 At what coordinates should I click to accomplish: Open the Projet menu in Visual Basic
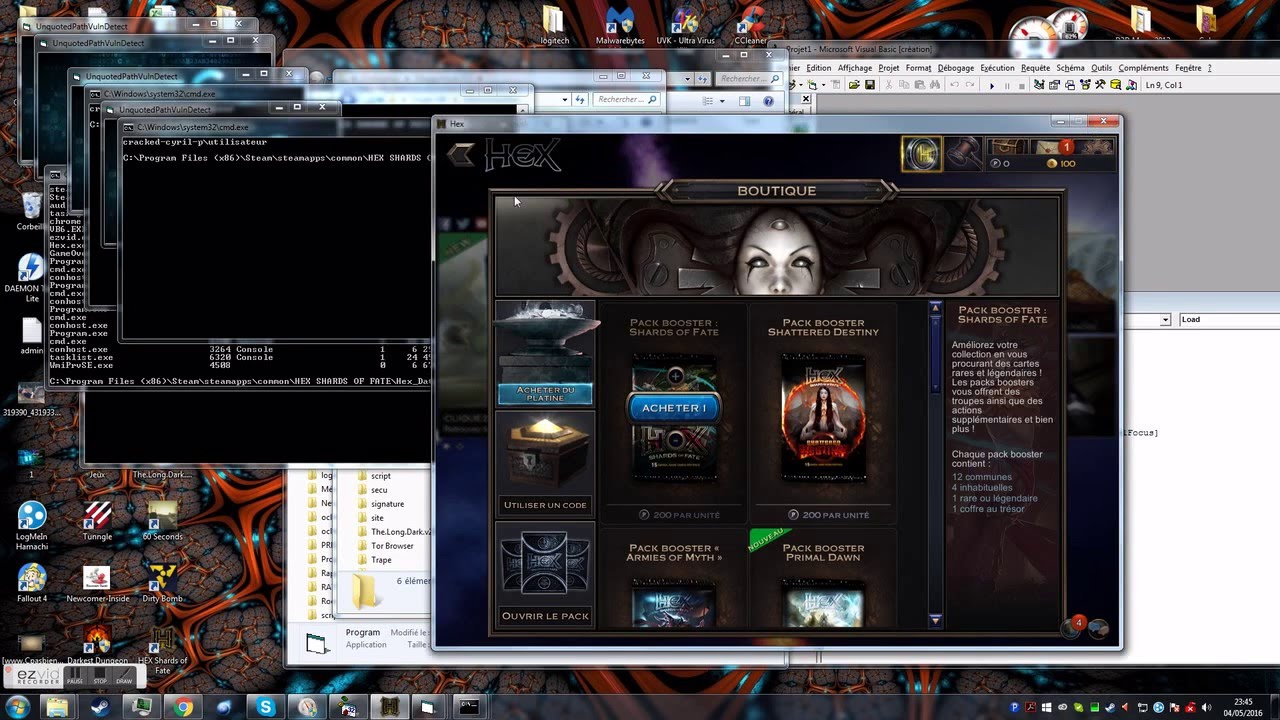889,68
